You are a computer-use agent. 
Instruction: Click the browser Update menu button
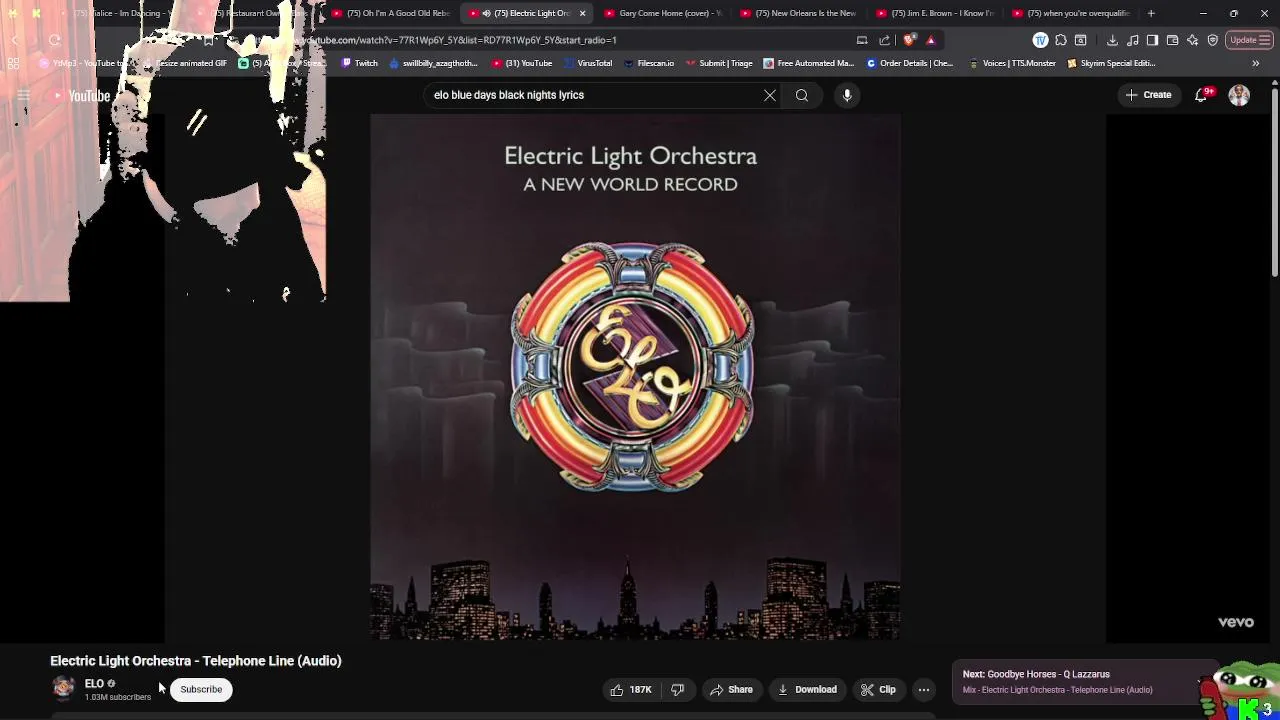[x=1249, y=40]
